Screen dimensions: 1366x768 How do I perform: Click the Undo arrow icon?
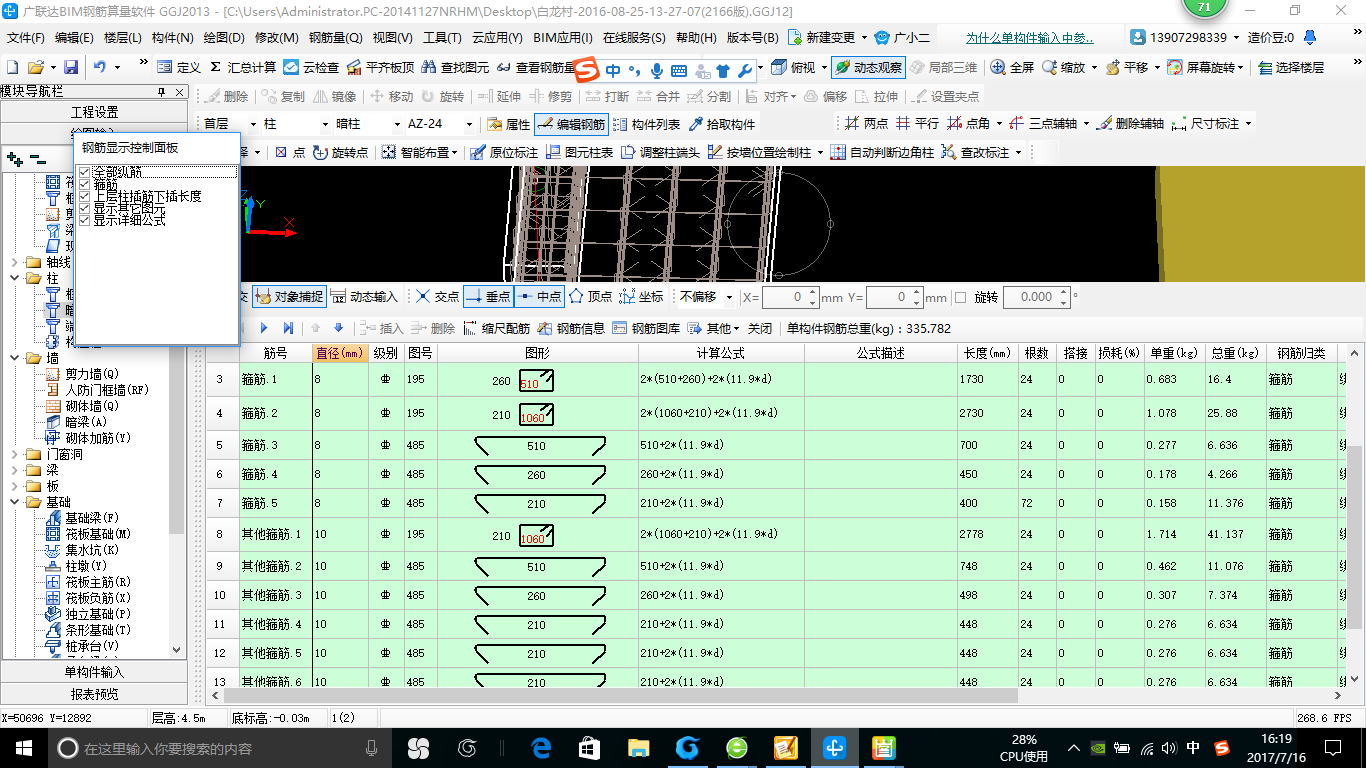[x=100, y=67]
